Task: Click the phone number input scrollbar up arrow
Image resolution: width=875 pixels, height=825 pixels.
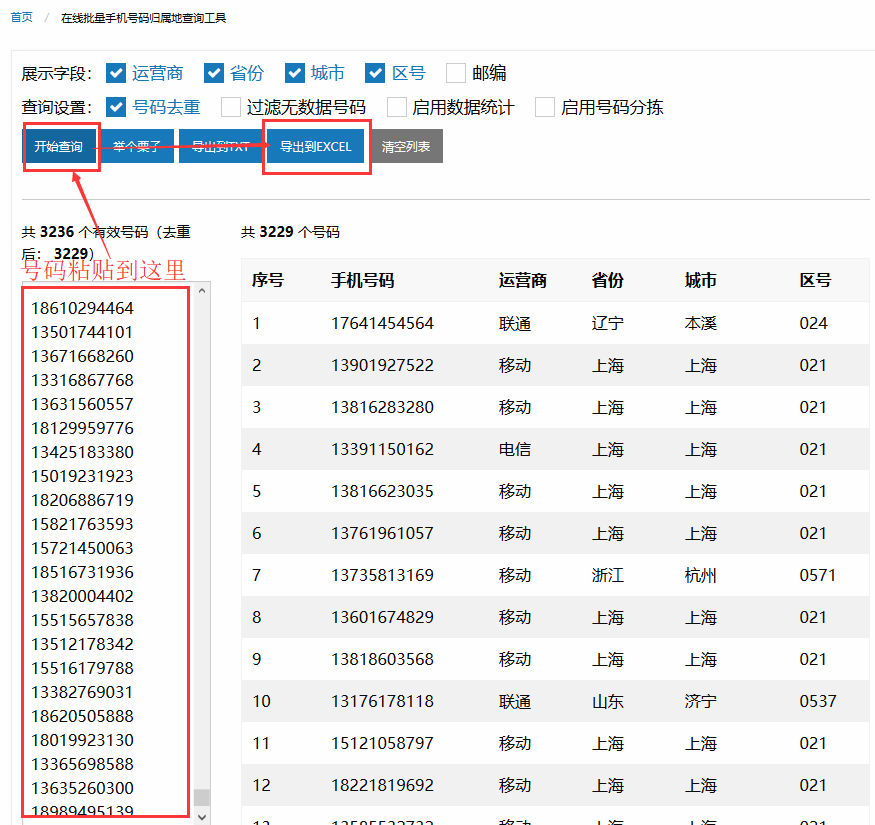Action: coord(202,291)
